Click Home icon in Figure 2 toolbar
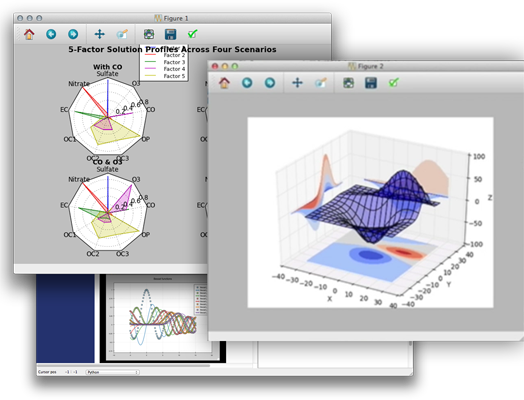524x400 pixels. click(x=224, y=83)
